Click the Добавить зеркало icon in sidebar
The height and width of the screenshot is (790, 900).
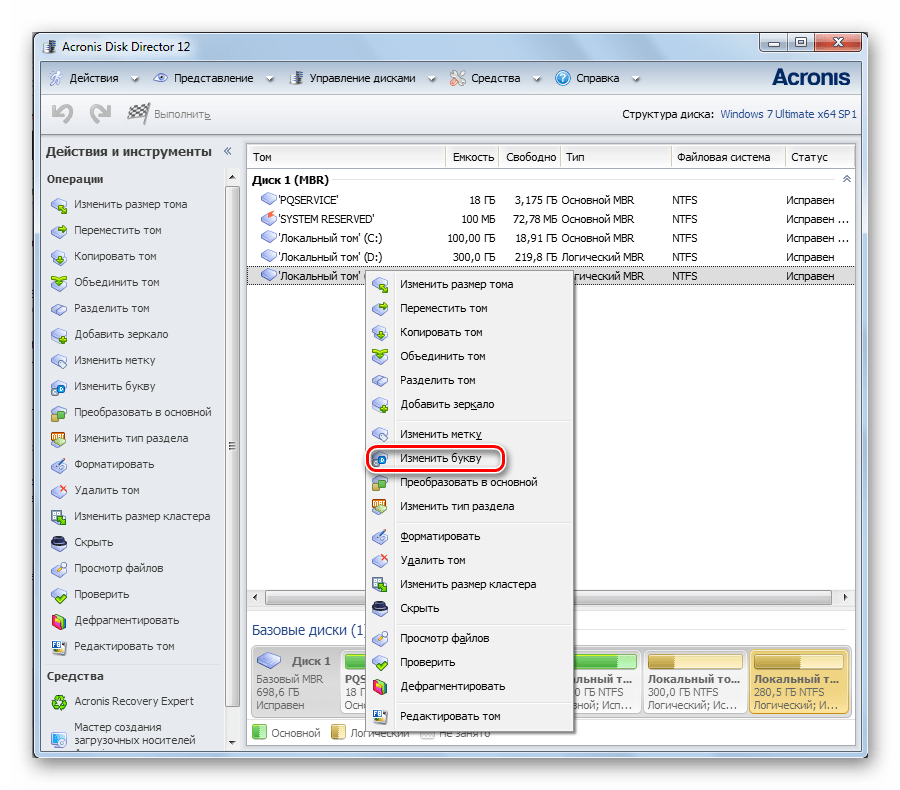pyautogui.click(x=58, y=334)
